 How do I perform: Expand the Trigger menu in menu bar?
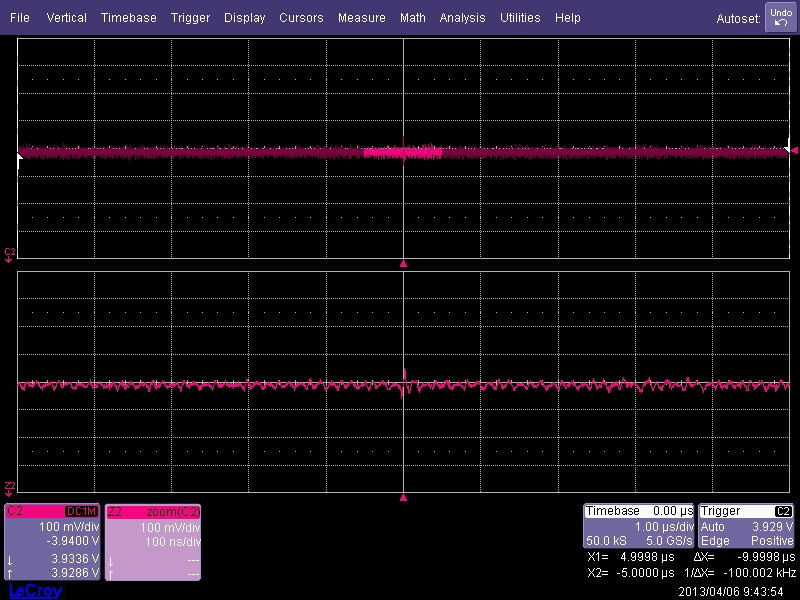tap(190, 18)
